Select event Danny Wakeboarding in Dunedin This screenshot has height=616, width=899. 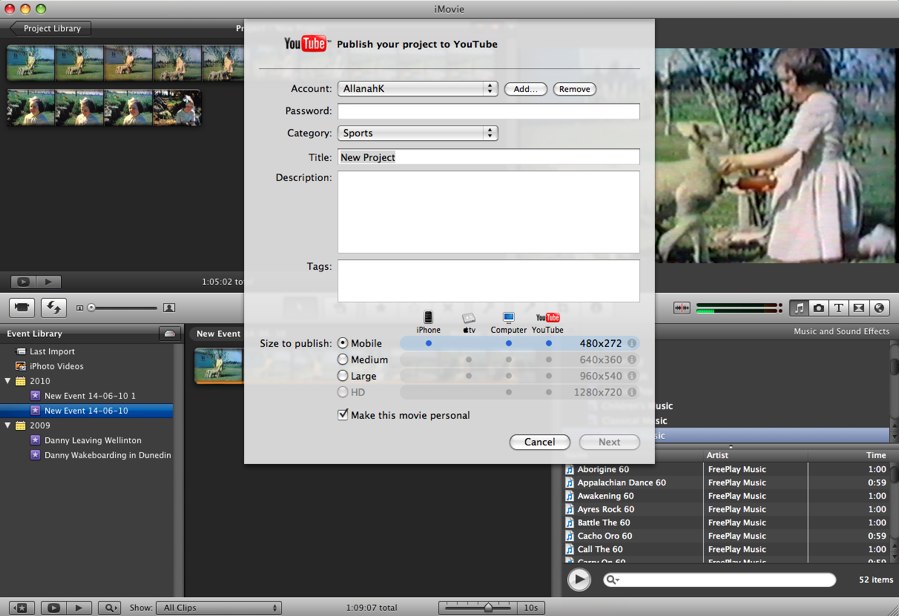click(x=108, y=455)
